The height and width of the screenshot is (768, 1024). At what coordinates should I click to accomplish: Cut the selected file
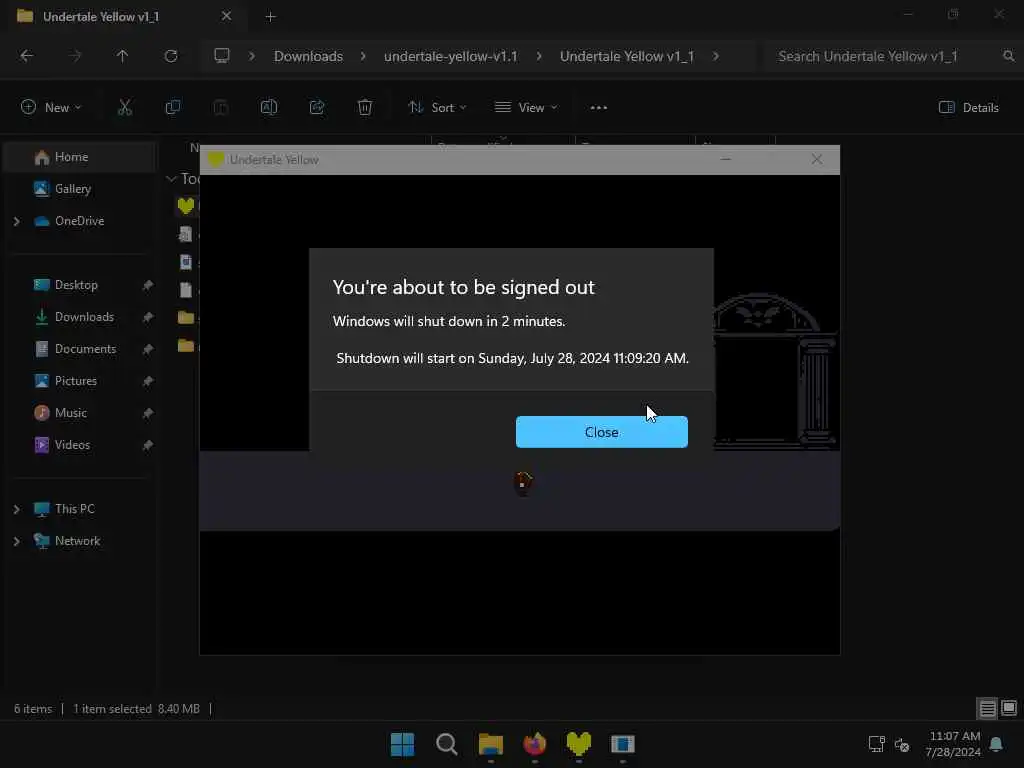click(x=125, y=107)
